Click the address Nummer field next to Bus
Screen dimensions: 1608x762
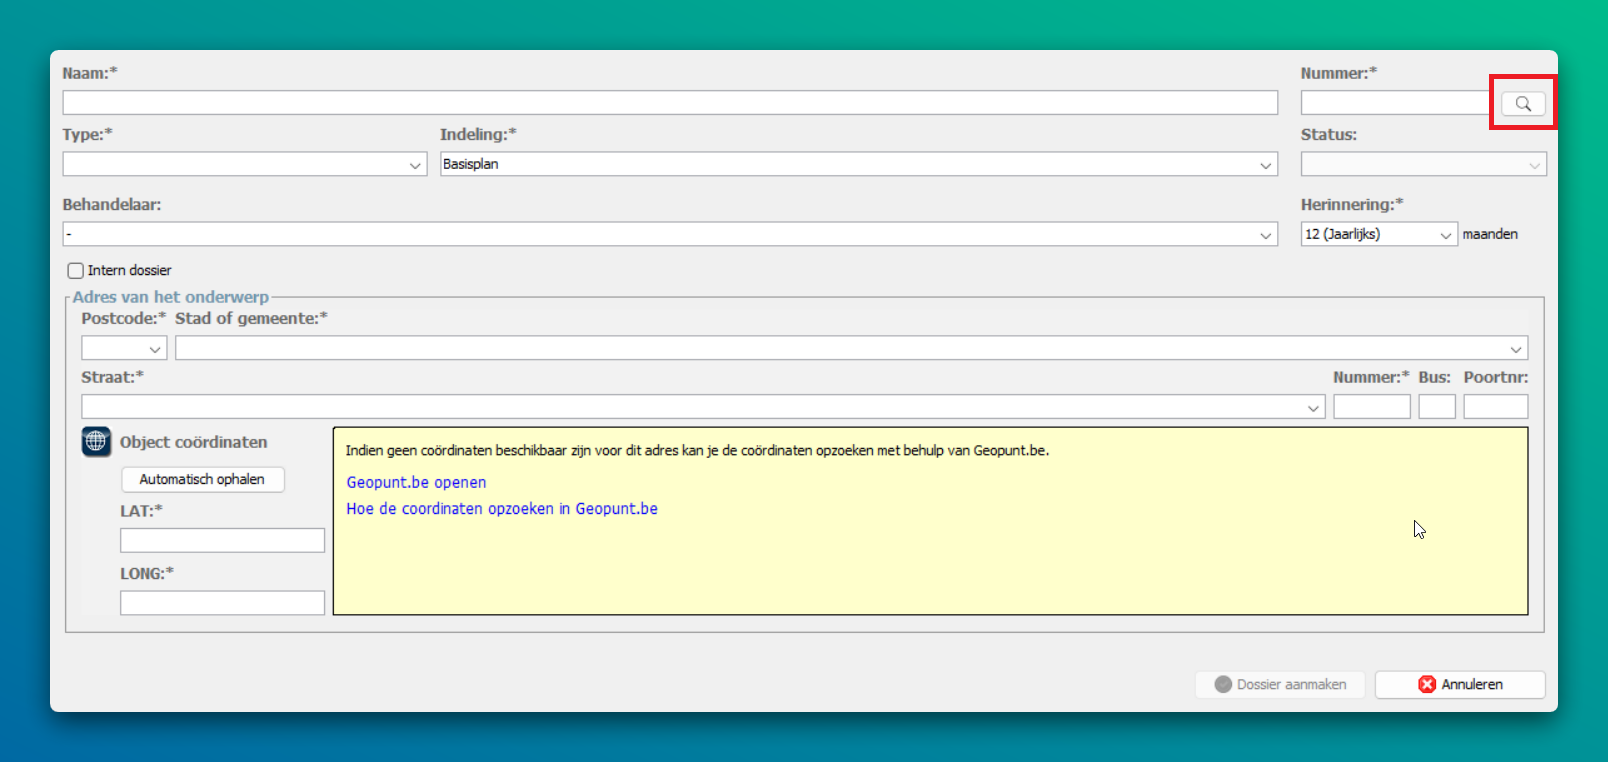pyautogui.click(x=1371, y=407)
